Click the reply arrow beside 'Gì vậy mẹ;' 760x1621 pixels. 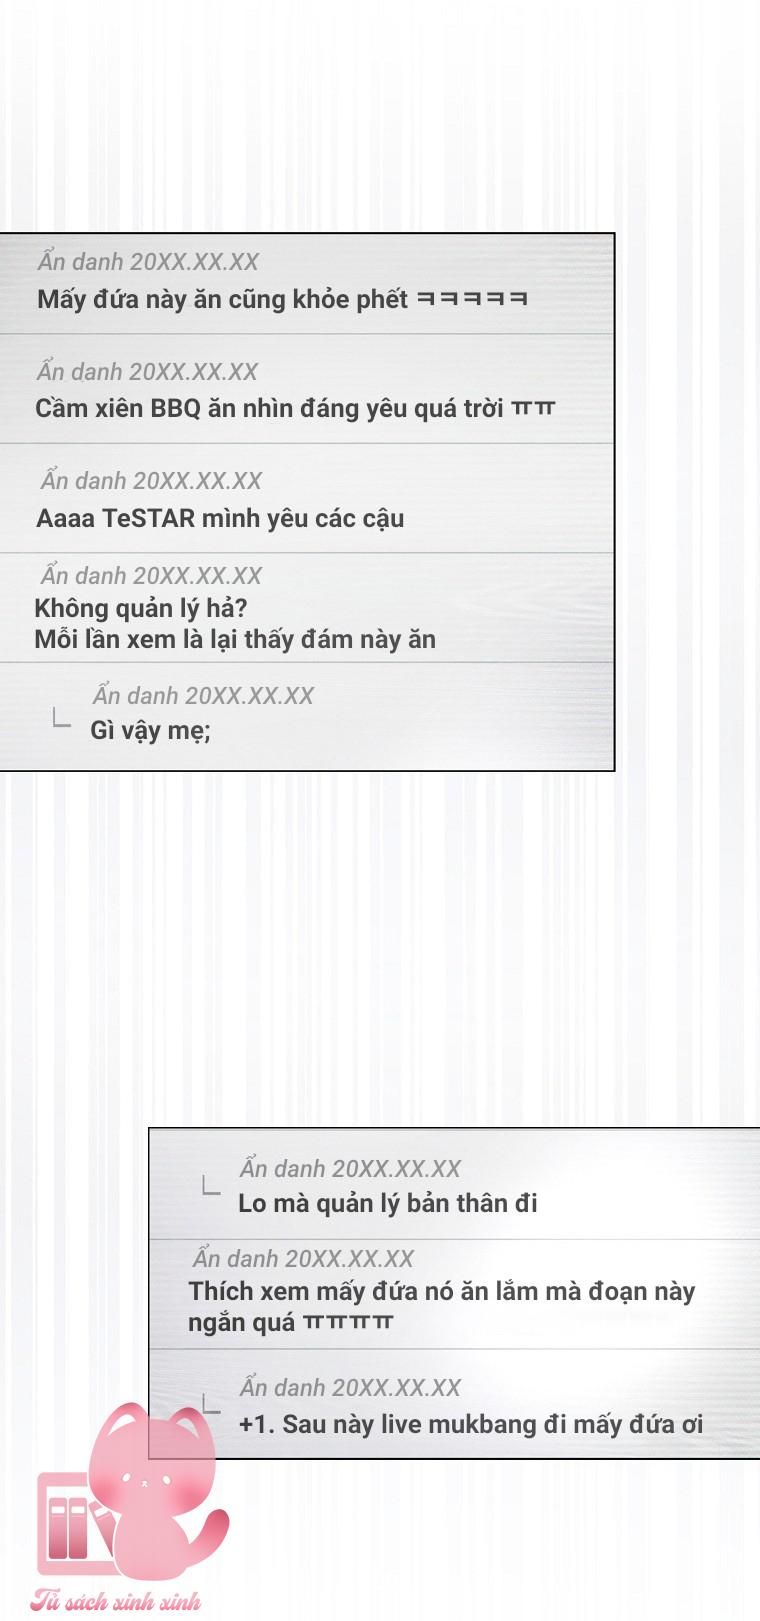pos(61,718)
